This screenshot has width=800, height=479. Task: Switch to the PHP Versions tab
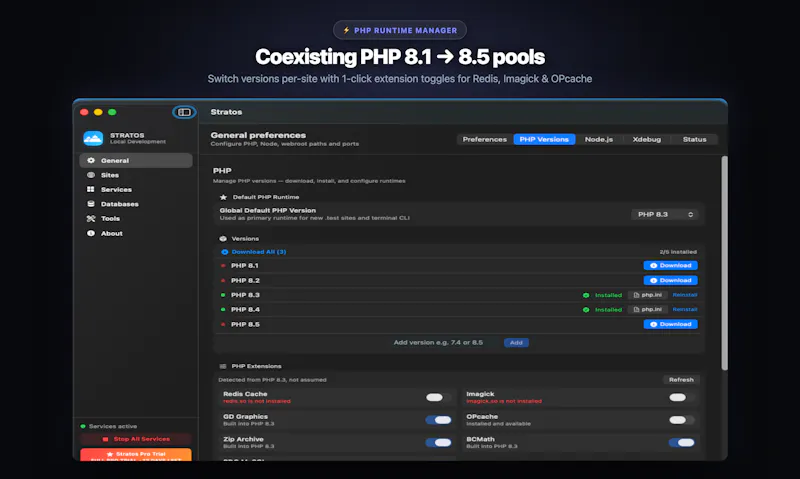point(544,139)
